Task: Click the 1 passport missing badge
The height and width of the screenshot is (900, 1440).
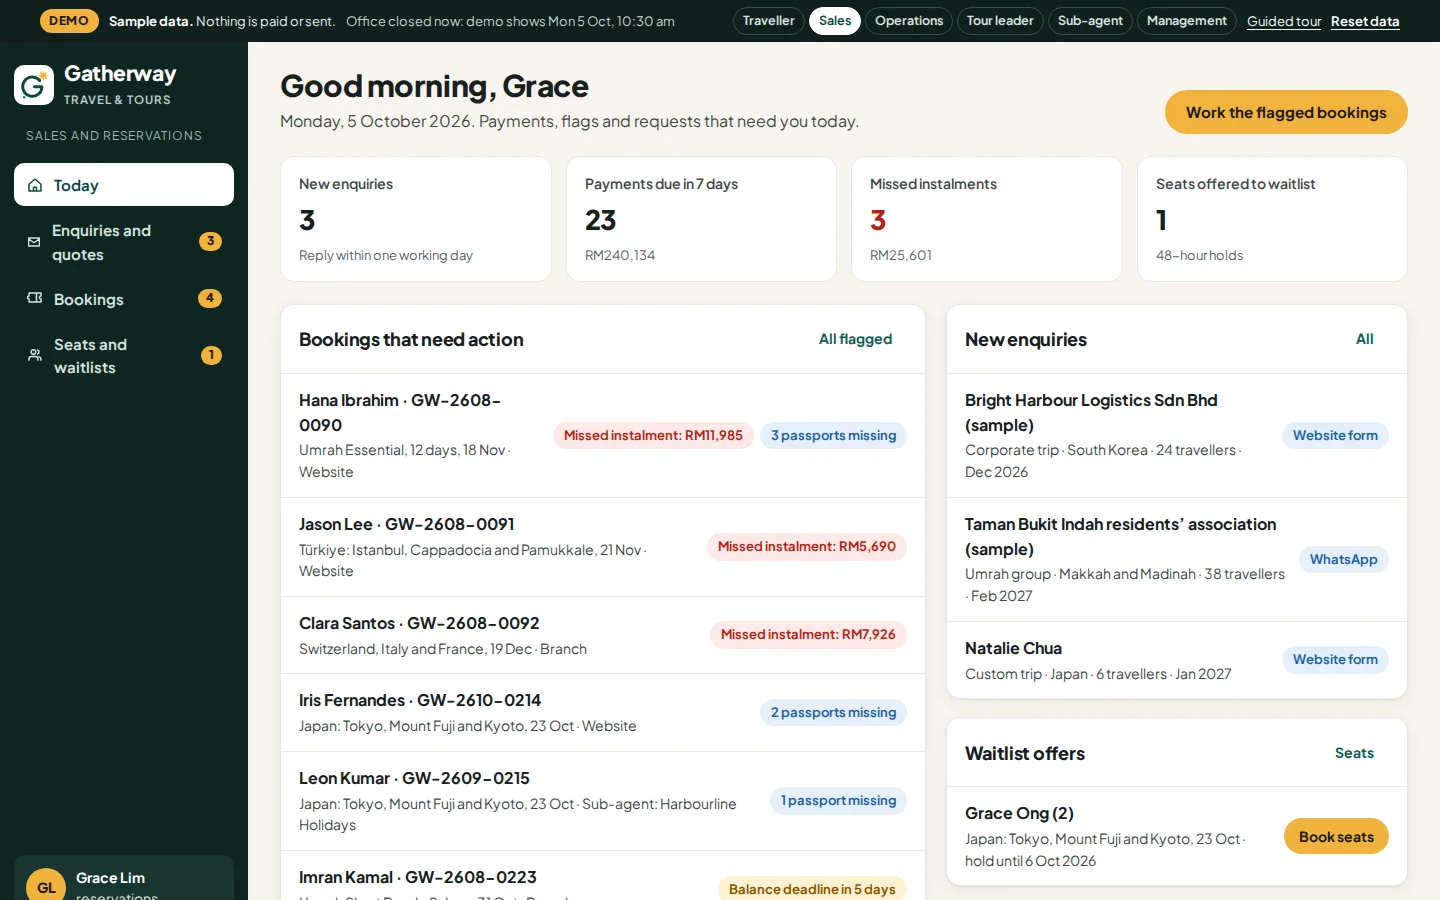Action: coord(838,800)
